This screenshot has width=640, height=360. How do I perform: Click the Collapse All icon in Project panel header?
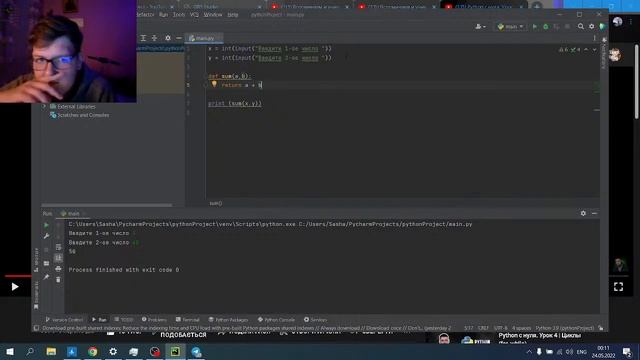pos(154,38)
